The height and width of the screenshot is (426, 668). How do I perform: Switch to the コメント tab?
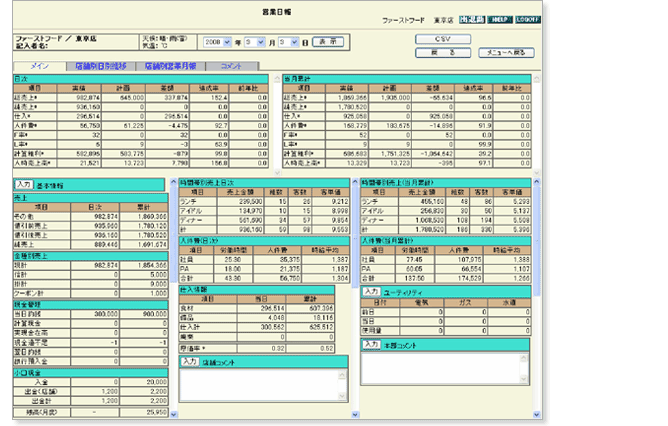click(230, 65)
